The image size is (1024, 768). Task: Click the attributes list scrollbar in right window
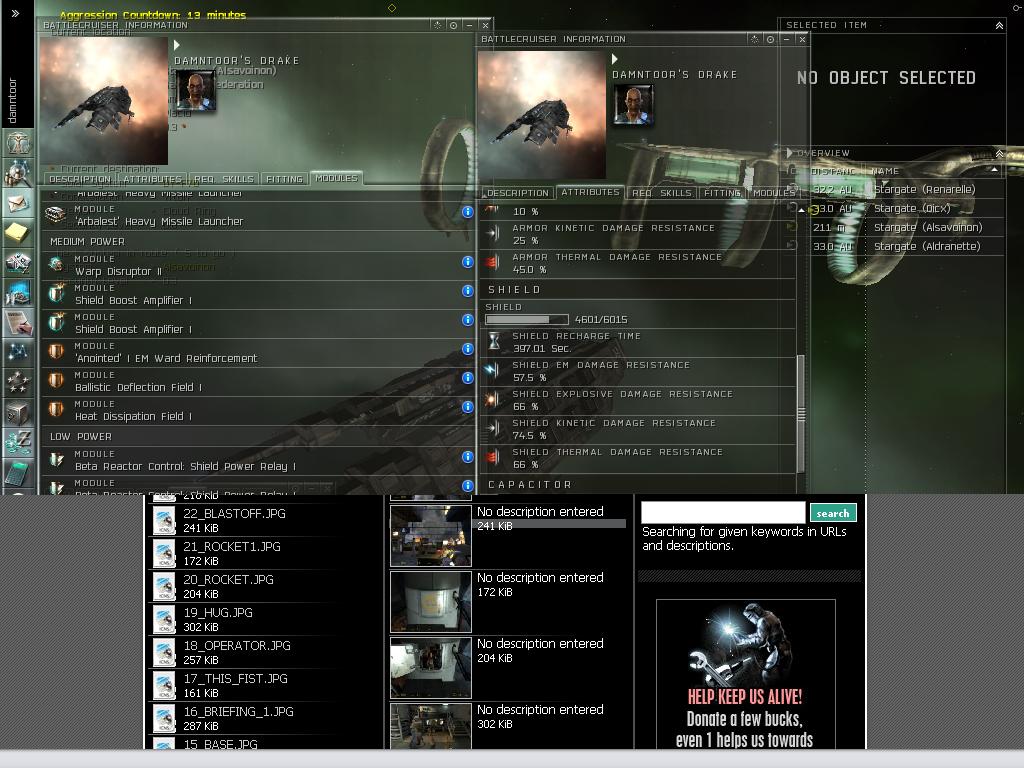click(801, 414)
